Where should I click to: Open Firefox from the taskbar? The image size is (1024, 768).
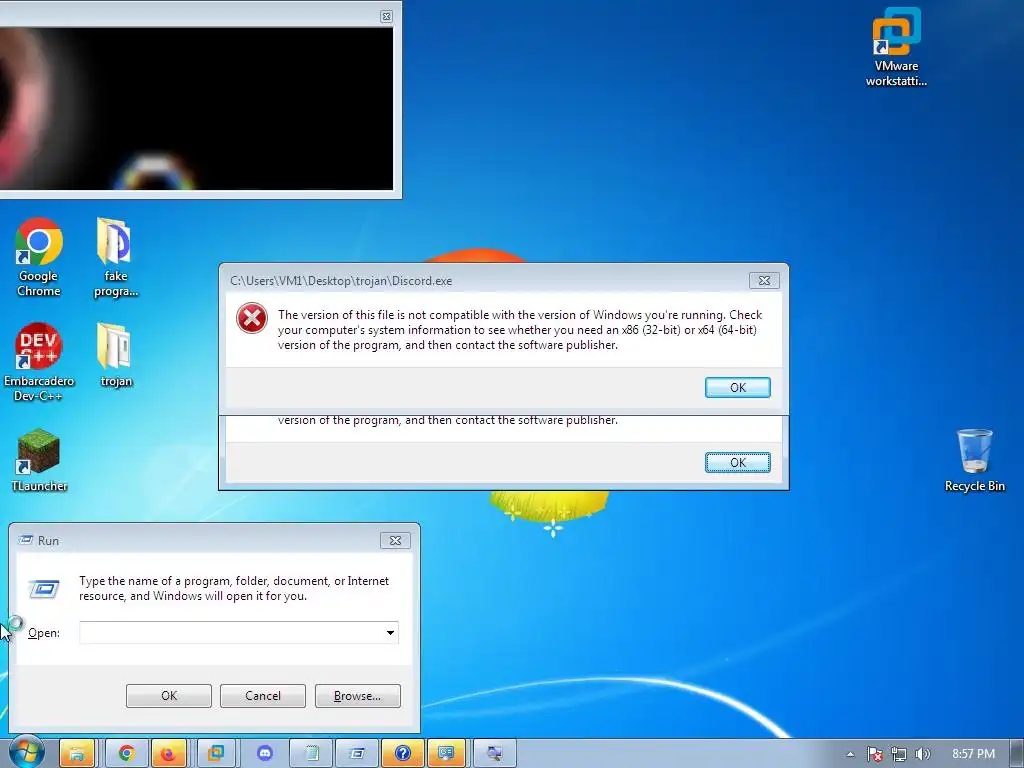coord(168,754)
